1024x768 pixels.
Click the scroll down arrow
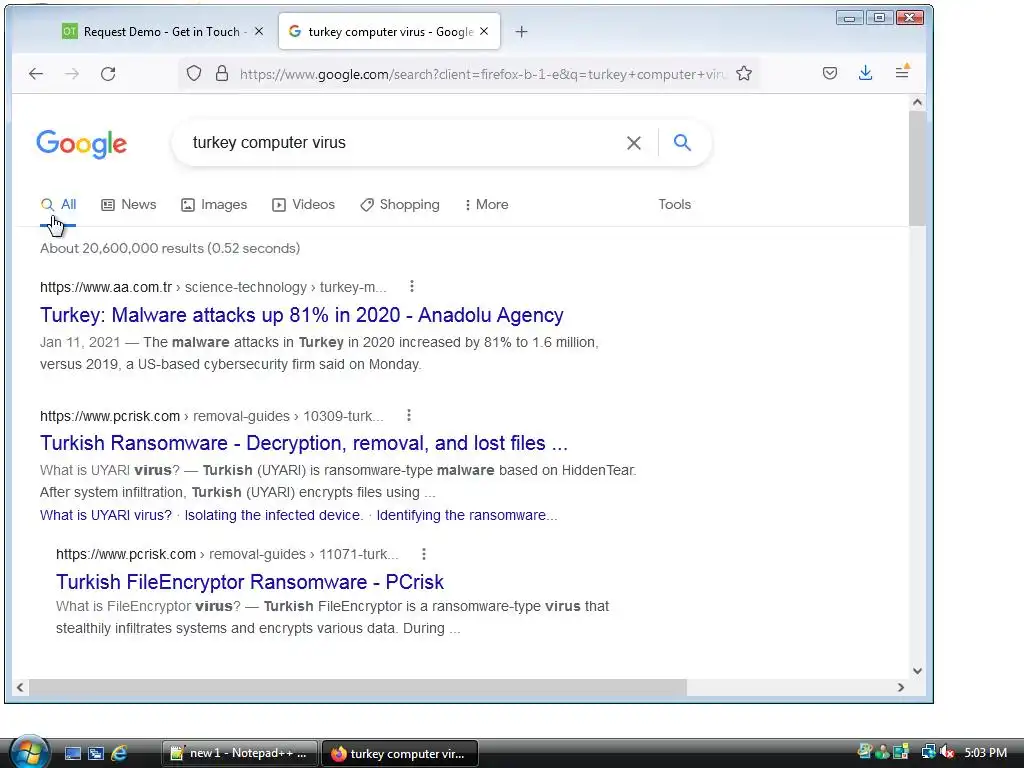pyautogui.click(x=917, y=671)
